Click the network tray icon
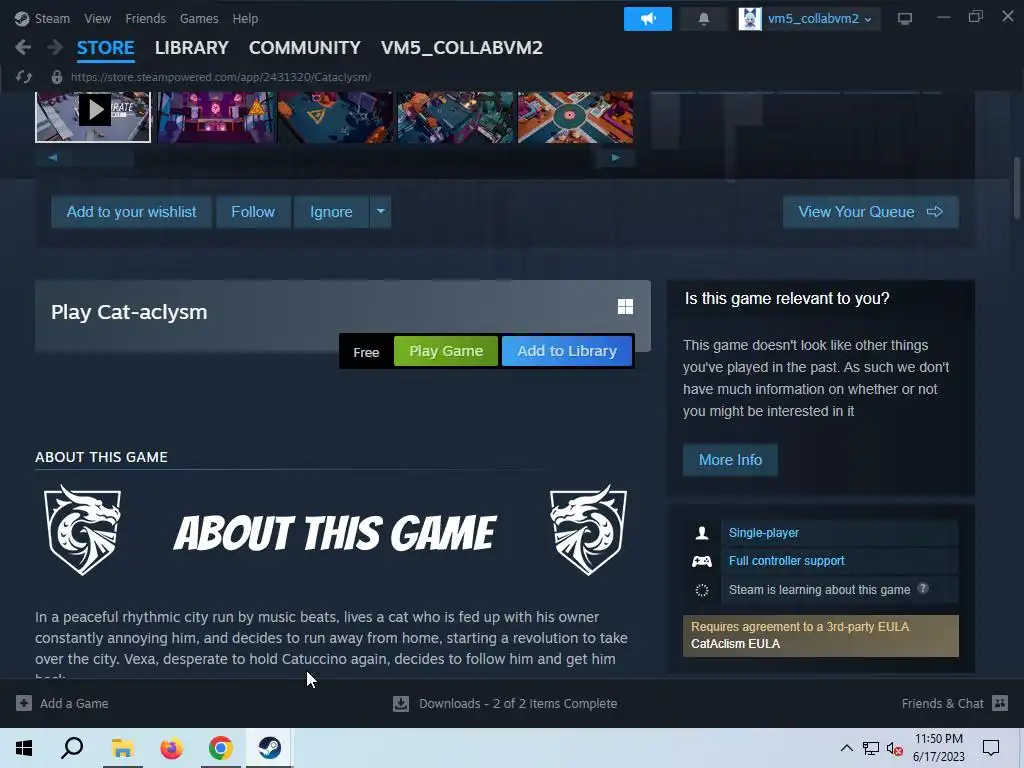Screen dimensions: 1024x768 (871, 748)
